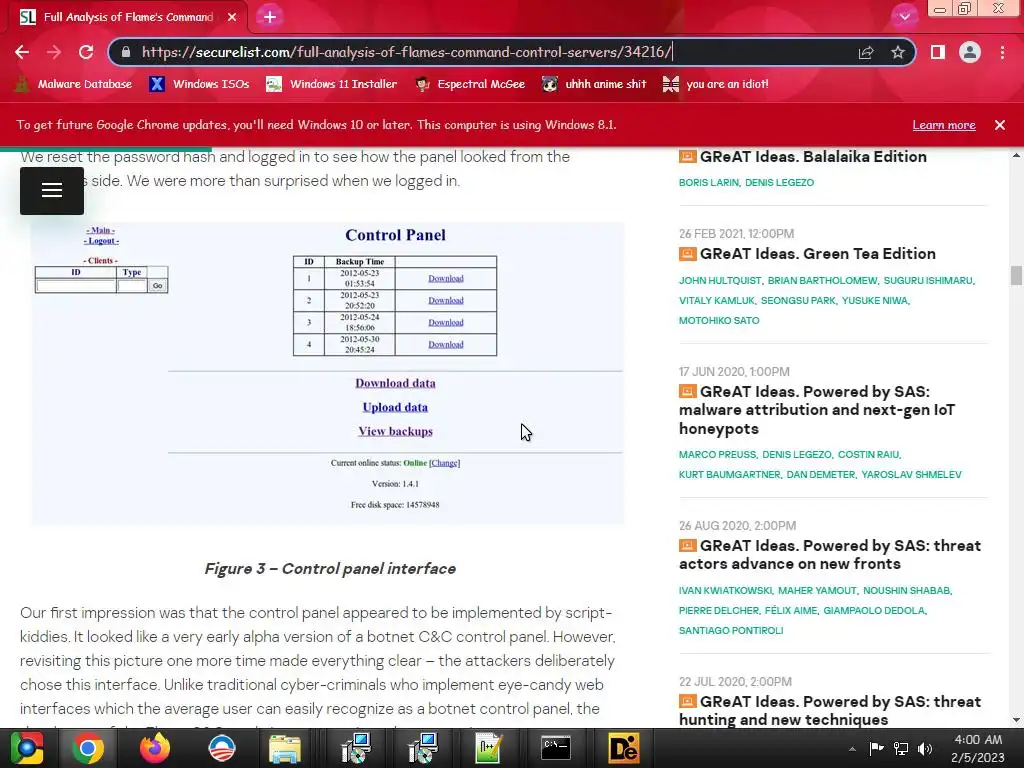Open the Windows ISOs bookmark
Screen dimensions: 1024x768
coord(199,84)
